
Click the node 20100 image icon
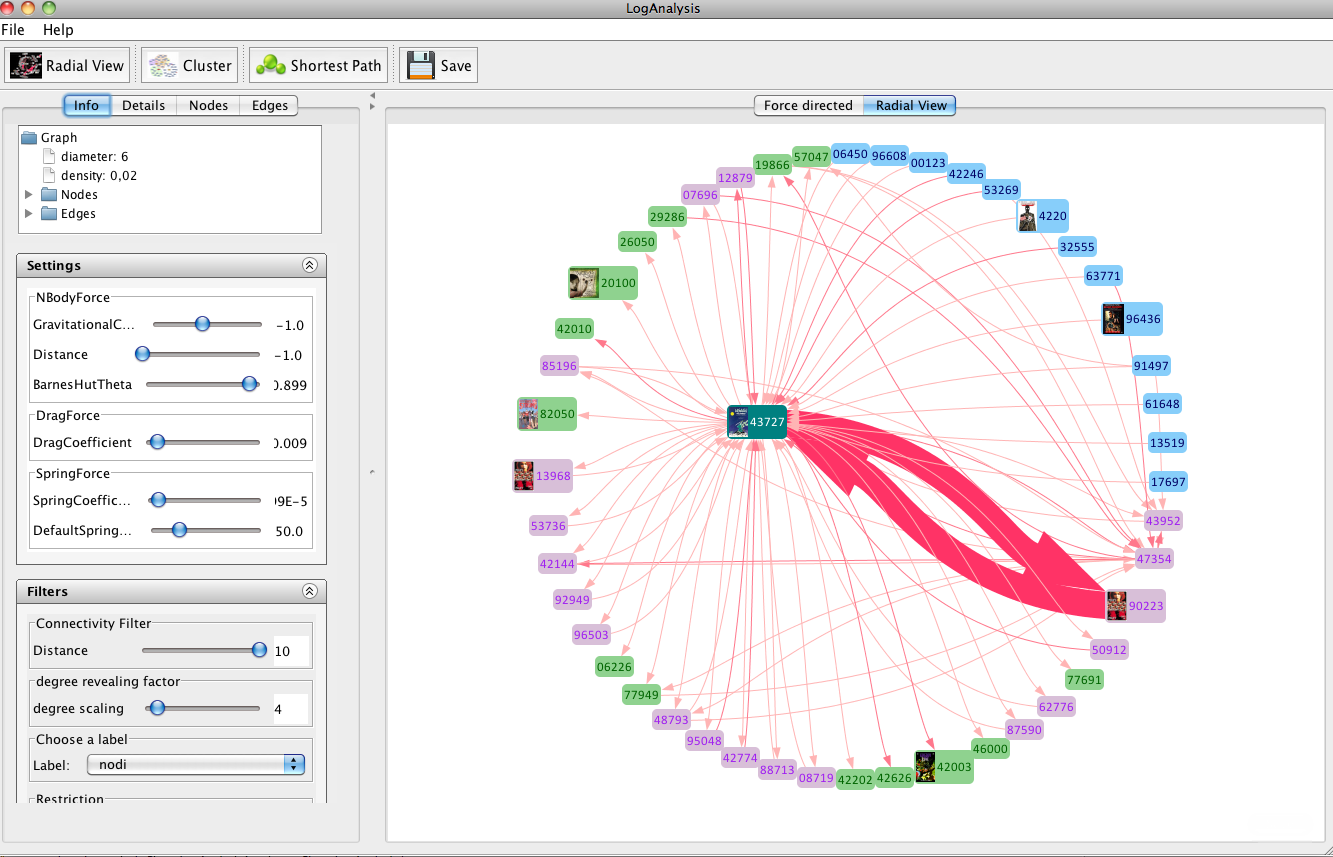point(583,283)
